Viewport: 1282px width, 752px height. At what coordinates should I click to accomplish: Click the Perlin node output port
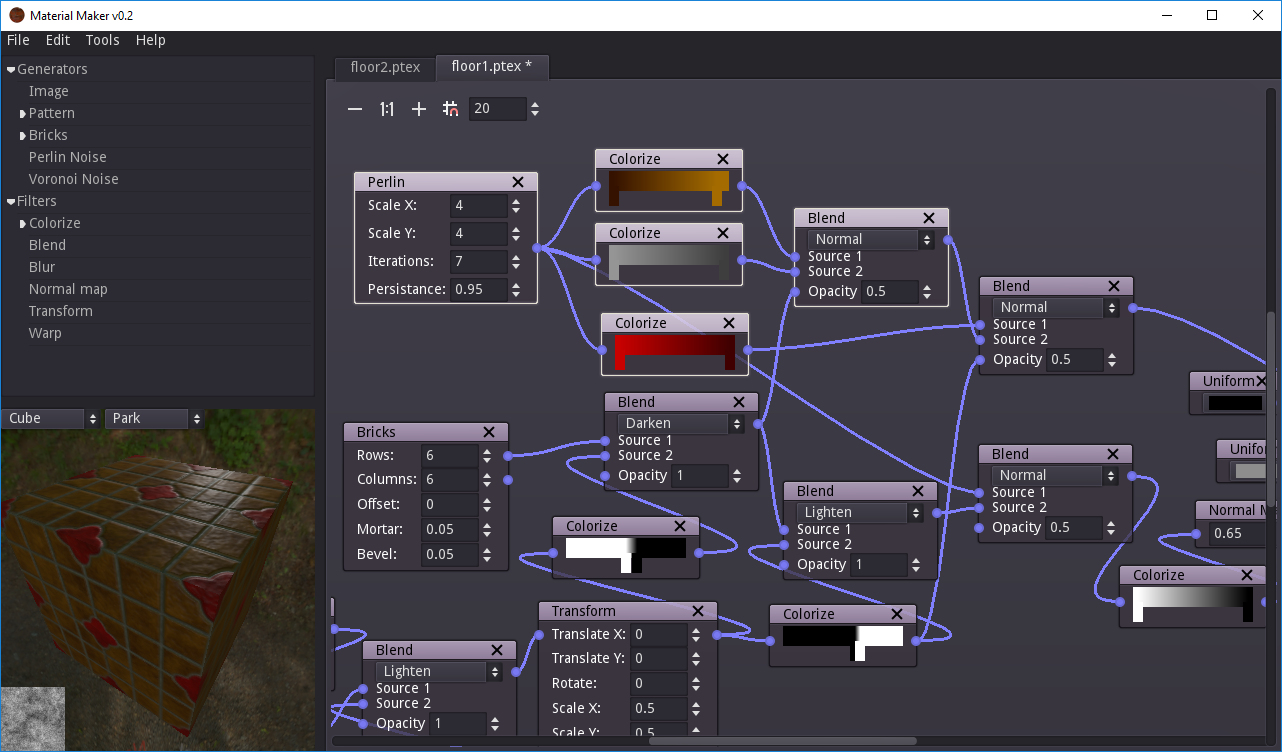537,247
